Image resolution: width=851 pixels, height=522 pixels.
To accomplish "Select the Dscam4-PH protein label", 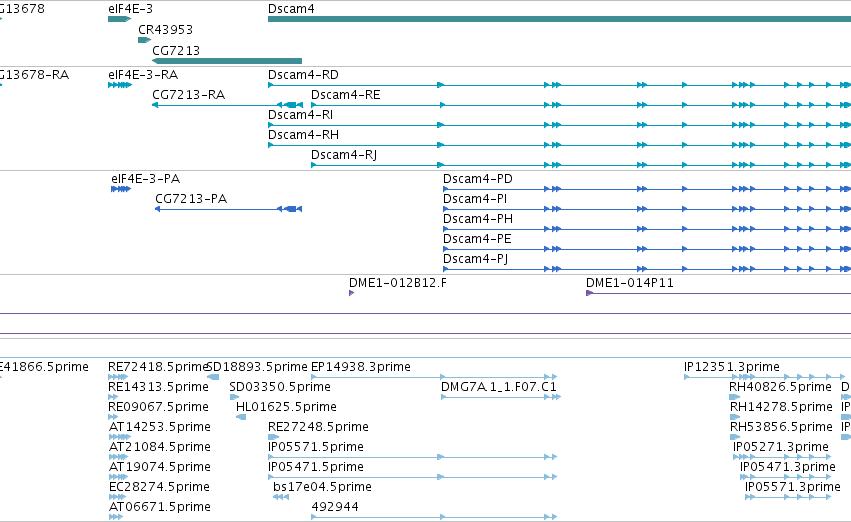I will (x=478, y=219).
